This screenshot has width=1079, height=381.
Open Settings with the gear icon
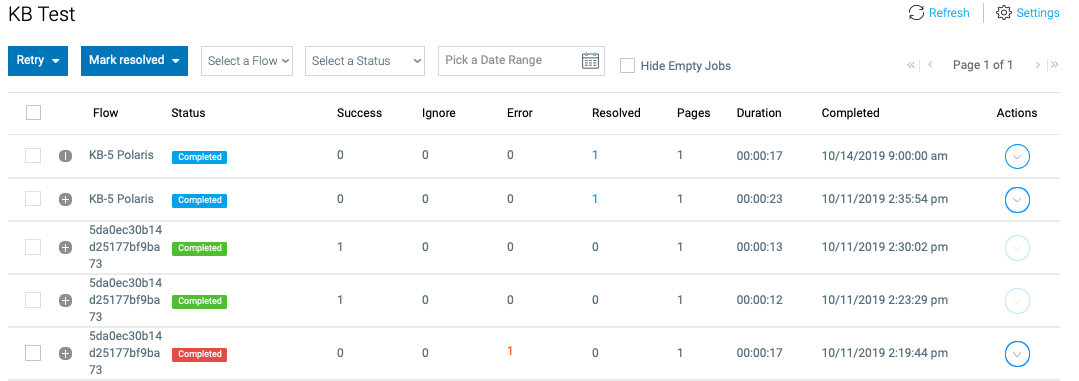[x=1004, y=12]
